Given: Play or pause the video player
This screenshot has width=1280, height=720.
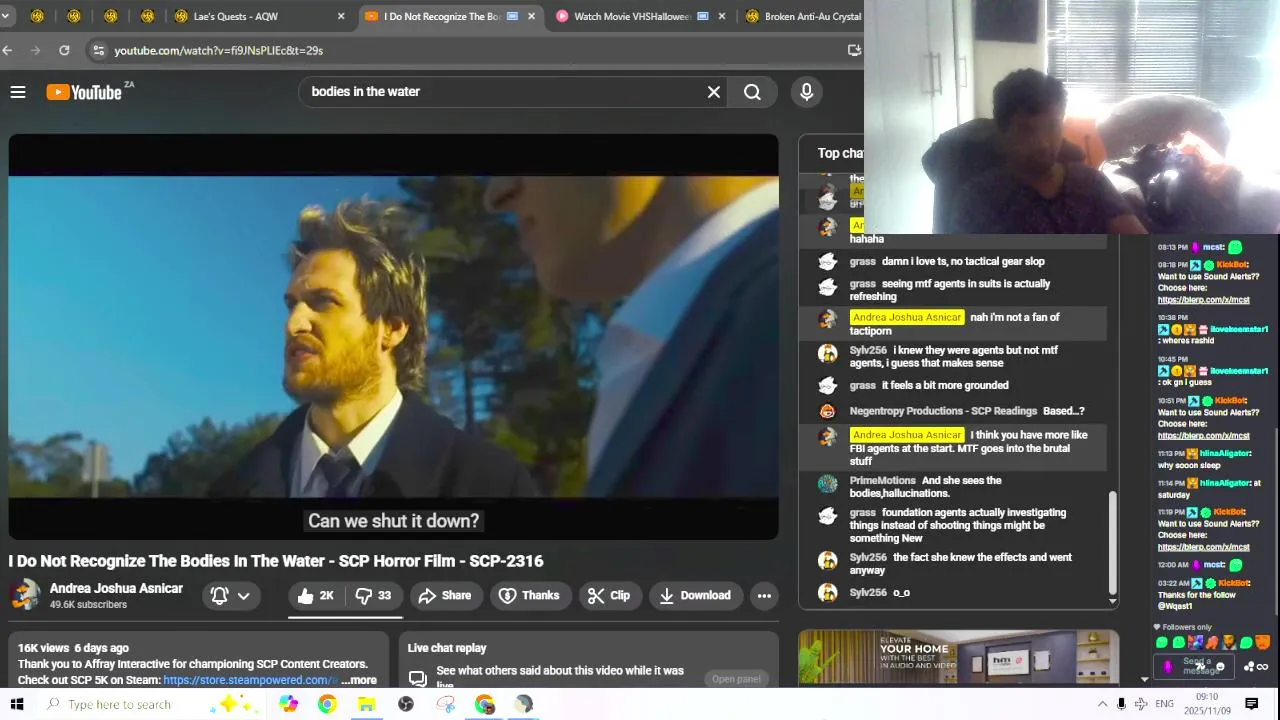Looking at the screenshot, I should (393, 337).
